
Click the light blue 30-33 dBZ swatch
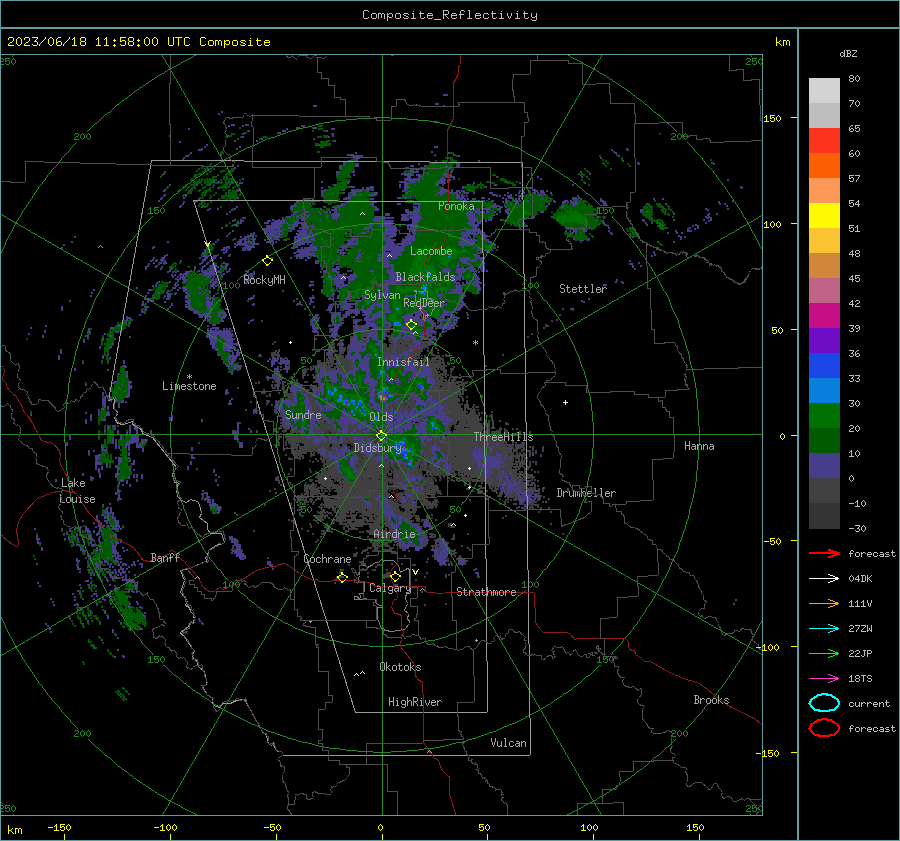(824, 391)
